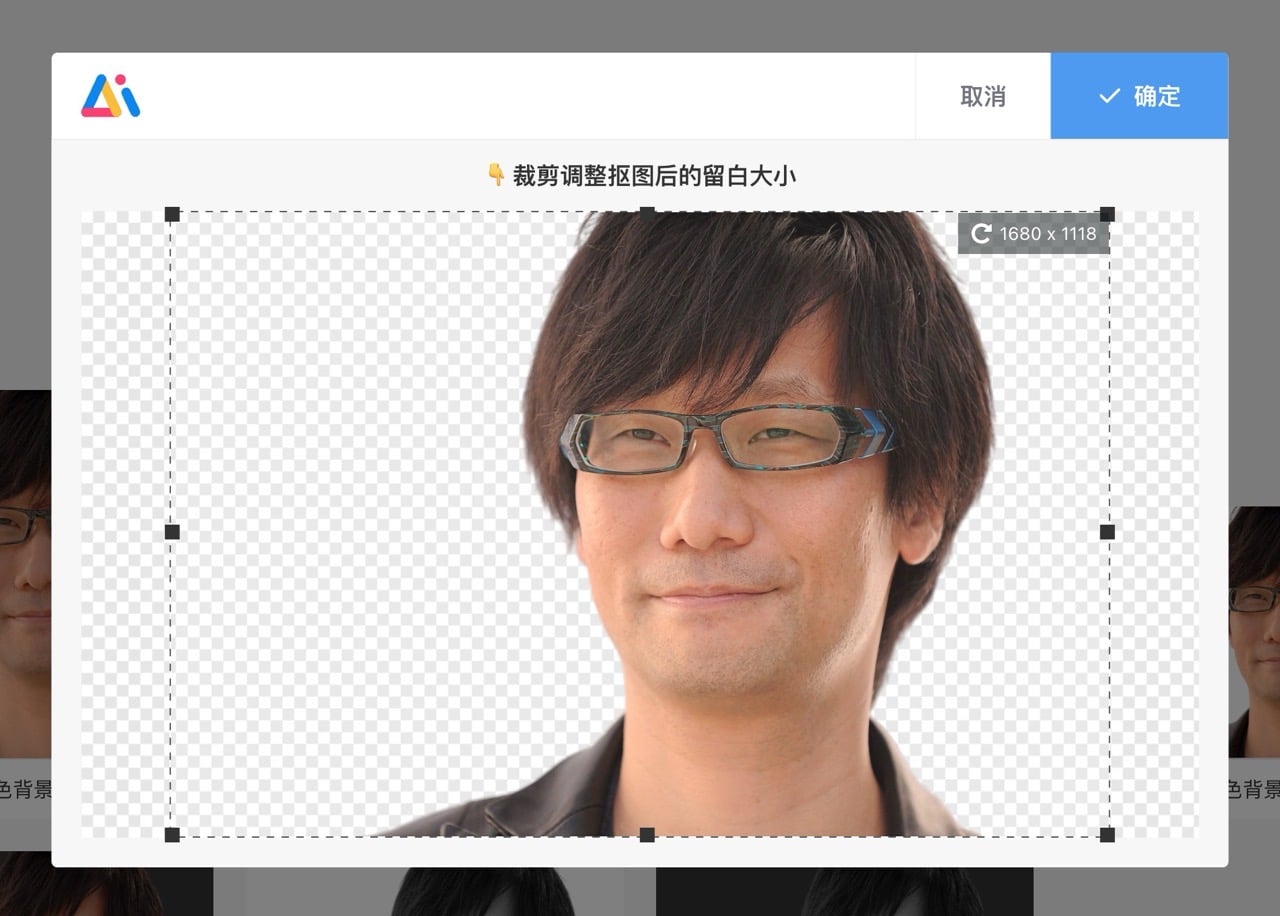The image size is (1280, 916).
Task: Click the heading 裁剪调整抠图后的留白大小
Action: point(654,176)
